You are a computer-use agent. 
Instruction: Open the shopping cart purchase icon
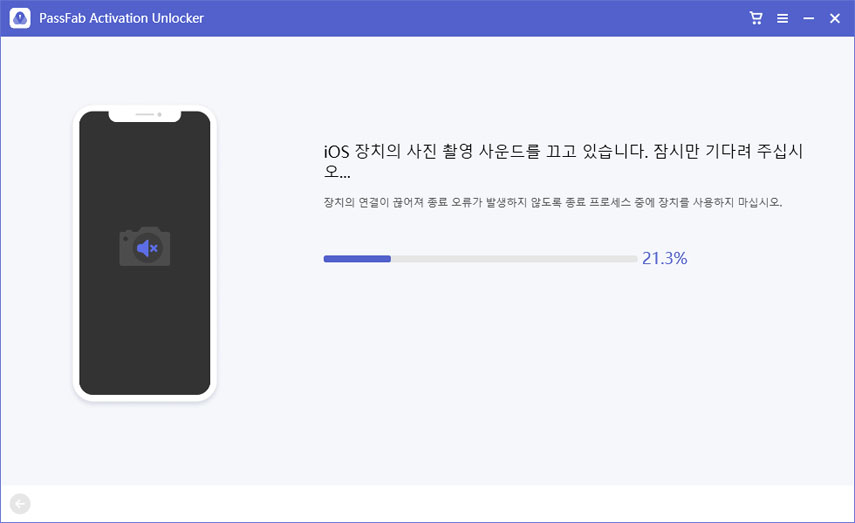(756, 18)
